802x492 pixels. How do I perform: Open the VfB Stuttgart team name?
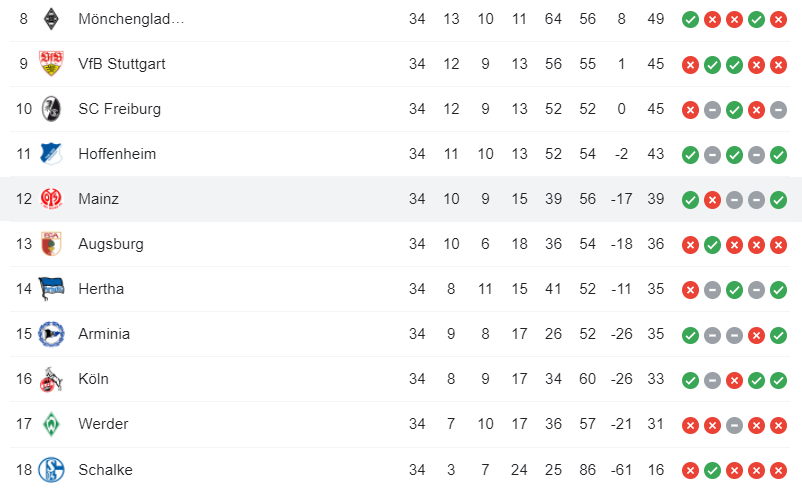122,64
